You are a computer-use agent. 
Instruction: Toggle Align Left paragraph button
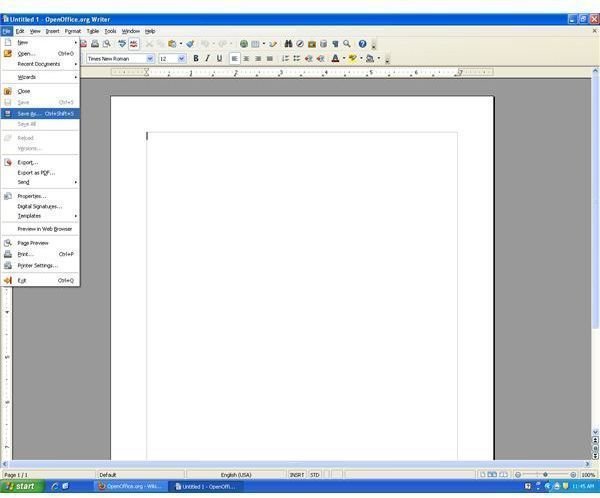tap(235, 59)
